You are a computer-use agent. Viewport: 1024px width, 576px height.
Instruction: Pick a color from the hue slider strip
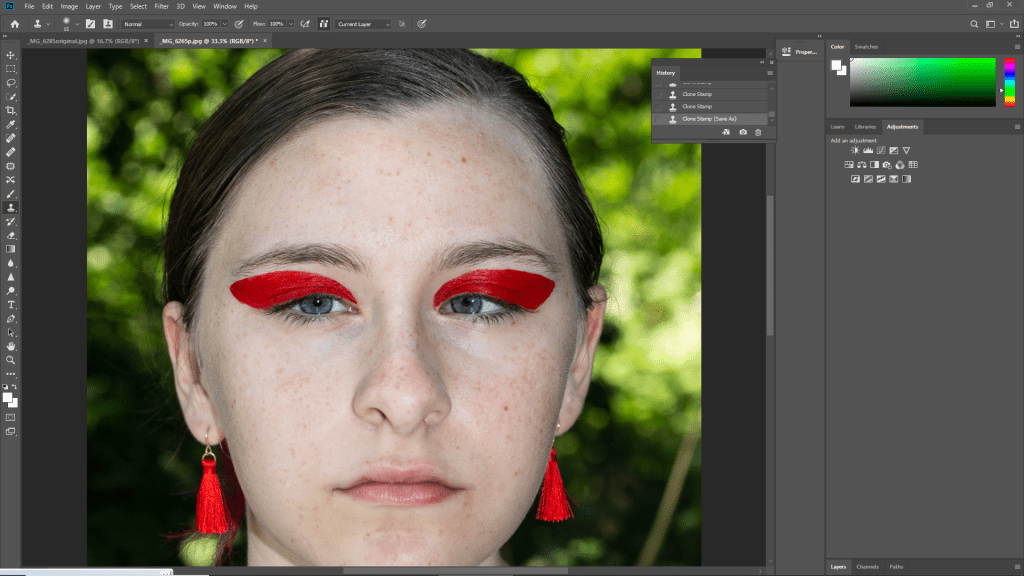[1009, 82]
